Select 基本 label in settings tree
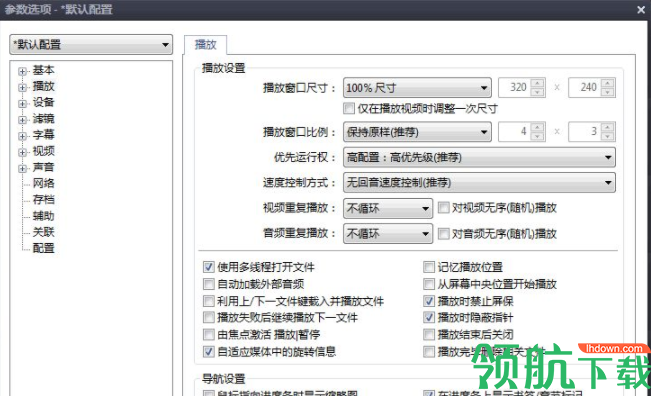 [44, 70]
